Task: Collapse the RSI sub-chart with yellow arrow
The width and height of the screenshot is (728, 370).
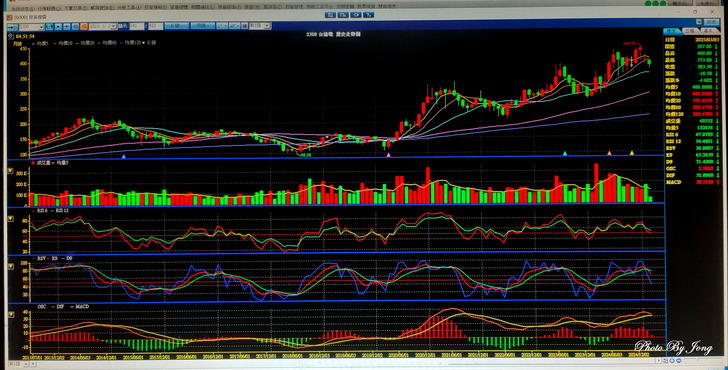Action: (11, 218)
